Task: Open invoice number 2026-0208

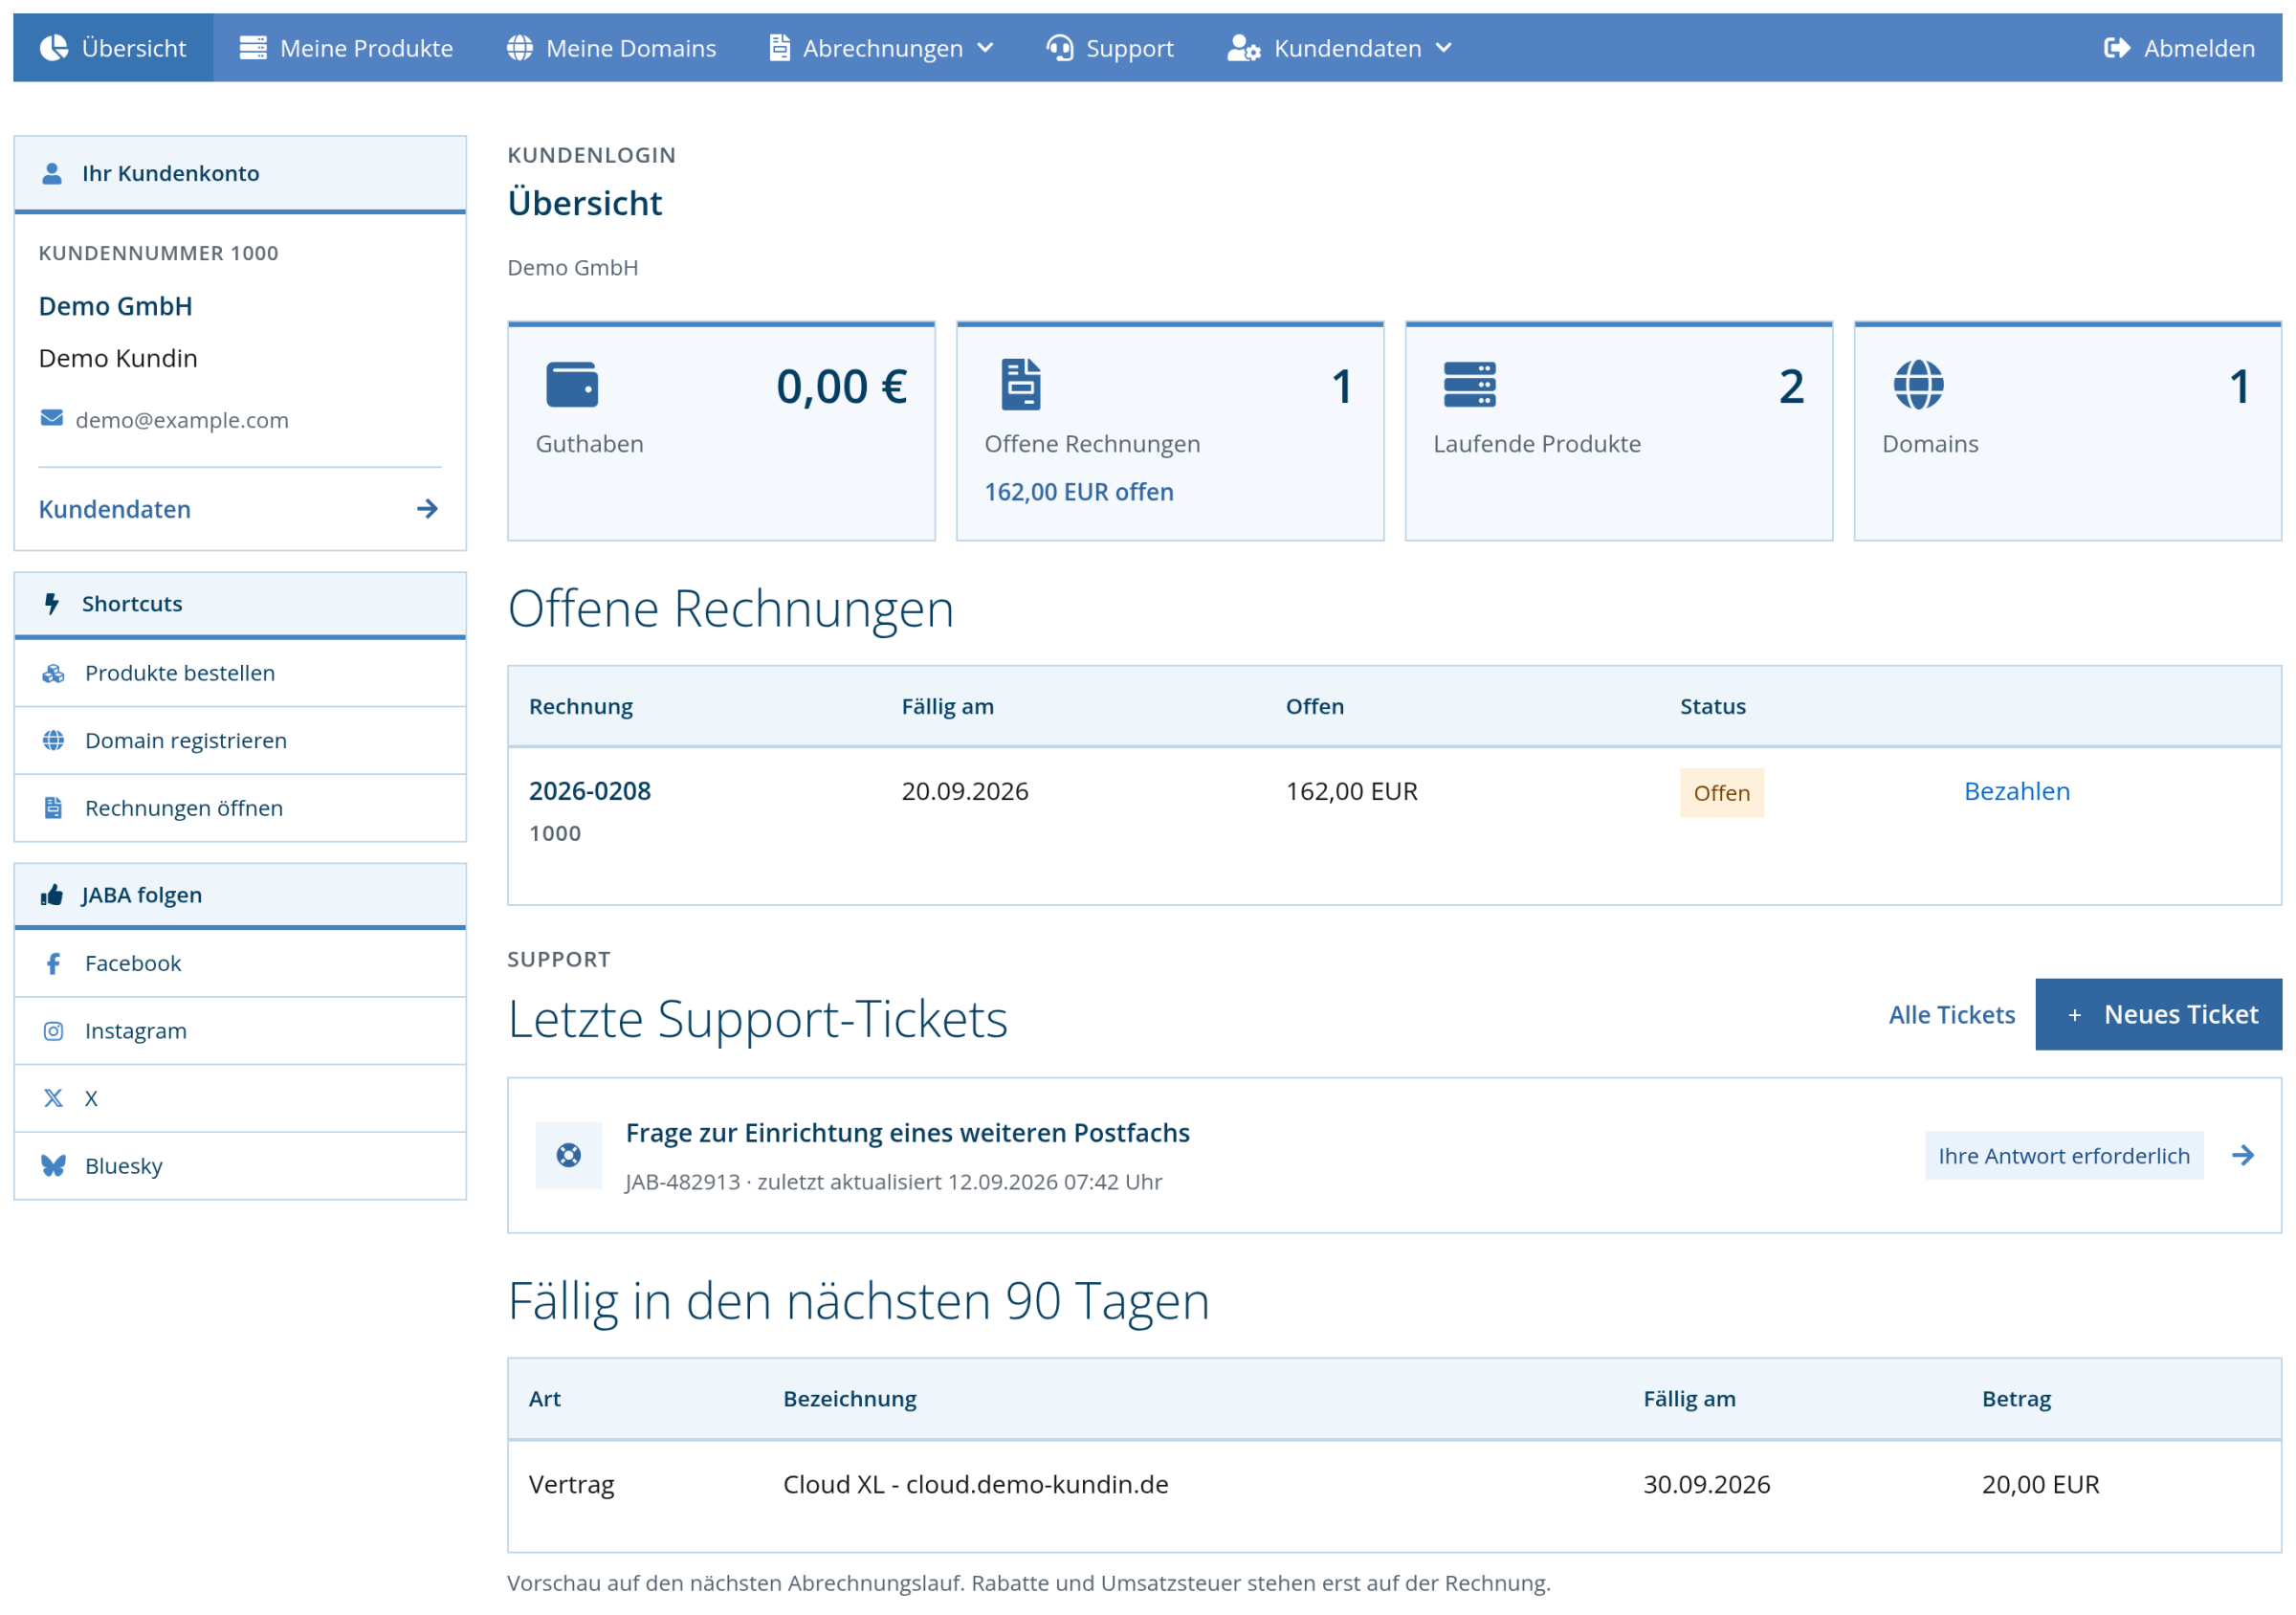Action: tap(590, 791)
